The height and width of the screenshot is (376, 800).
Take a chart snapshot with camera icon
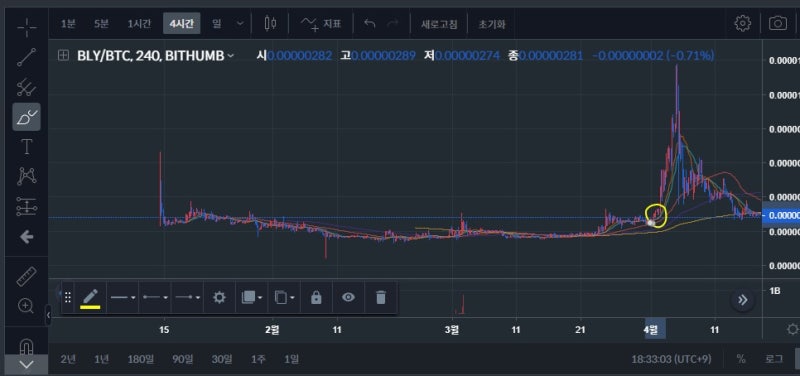778,23
